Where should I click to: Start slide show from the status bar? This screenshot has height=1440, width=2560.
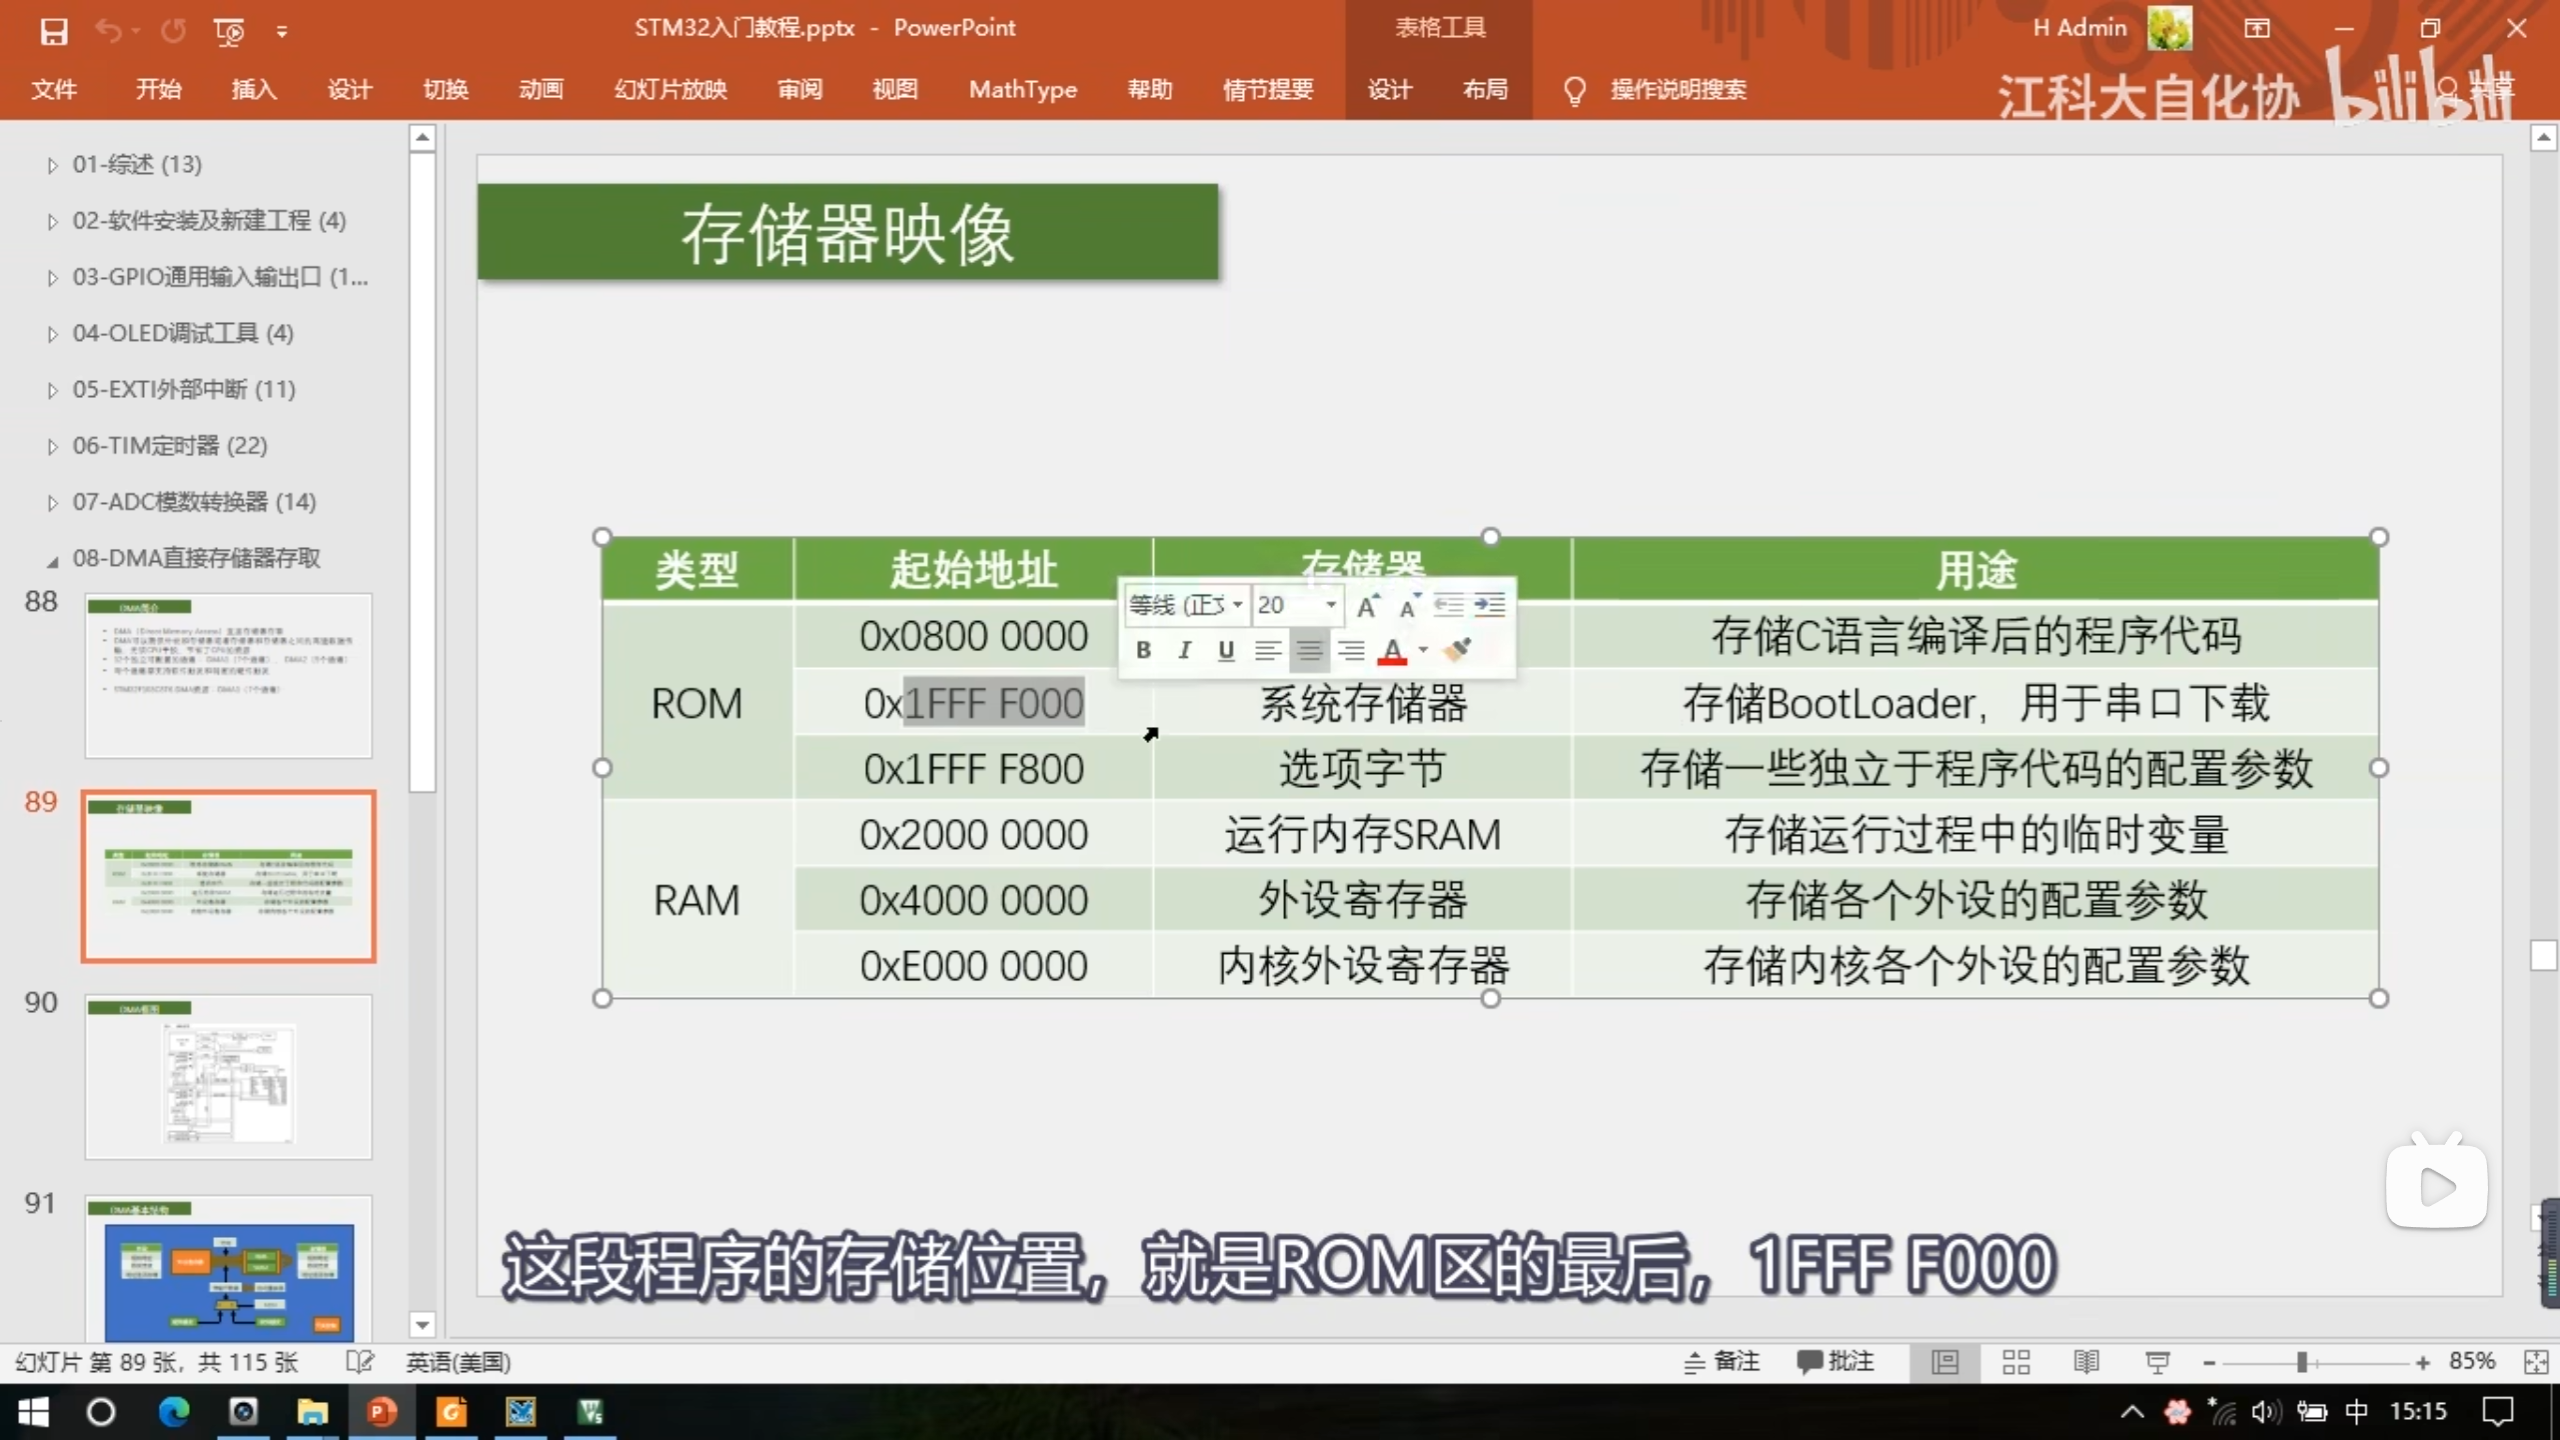(x=2157, y=1362)
